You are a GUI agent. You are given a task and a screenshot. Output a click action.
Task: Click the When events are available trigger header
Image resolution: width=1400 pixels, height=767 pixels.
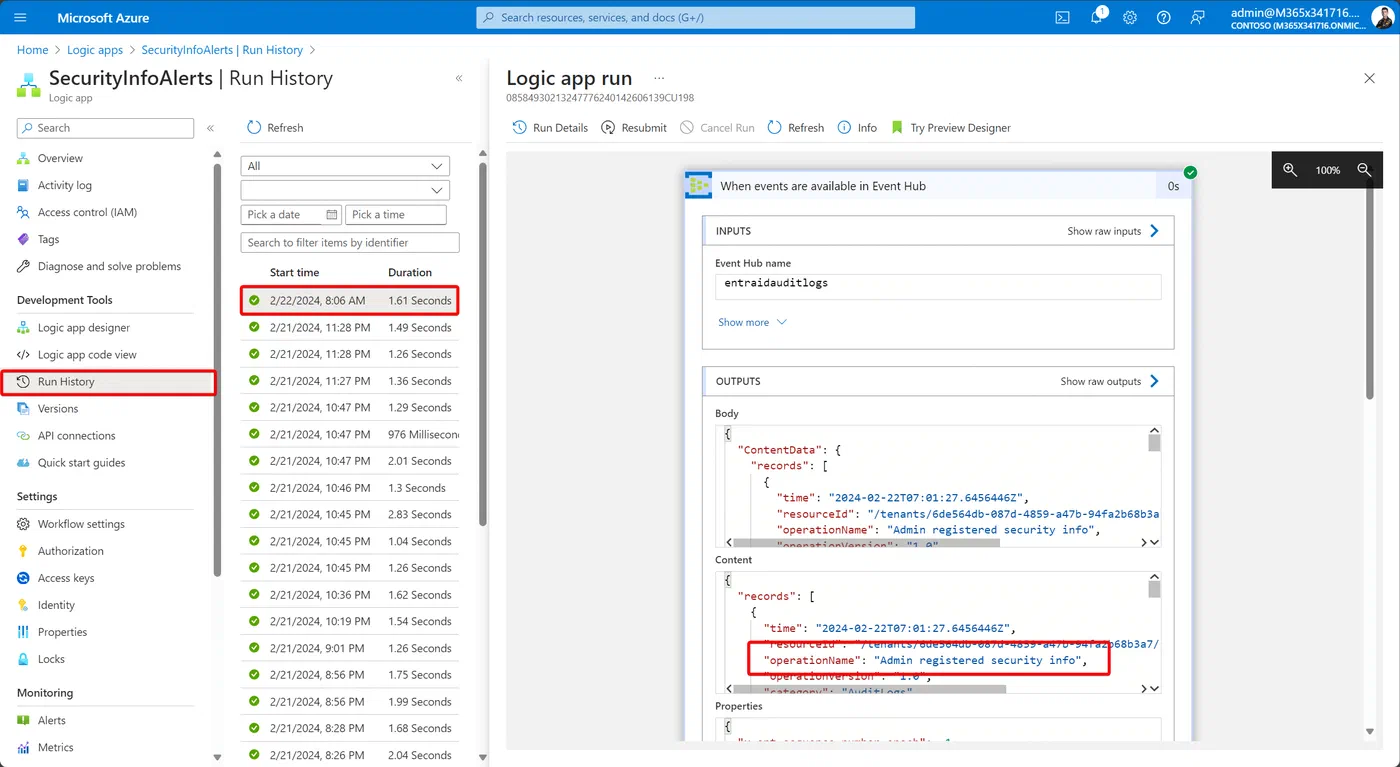[938, 186]
